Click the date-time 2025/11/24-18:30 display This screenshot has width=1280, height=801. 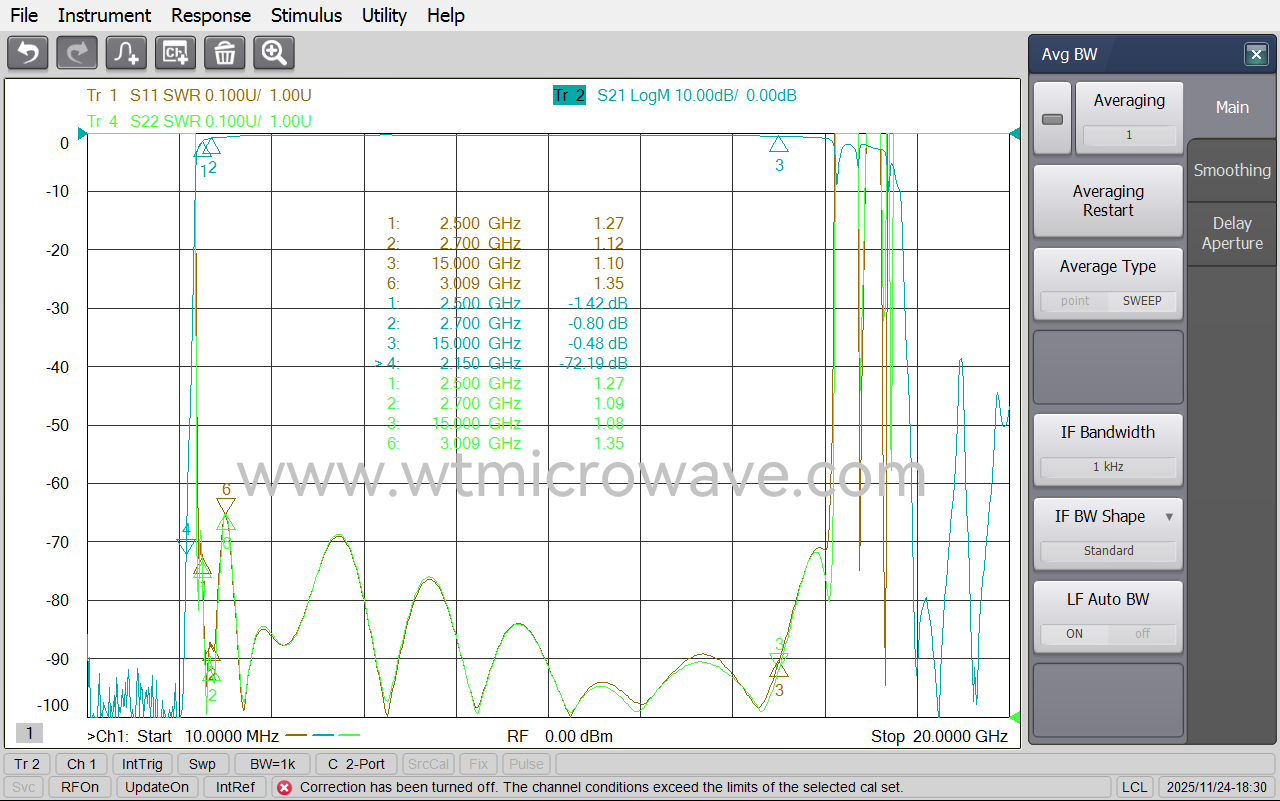[x=1216, y=787]
